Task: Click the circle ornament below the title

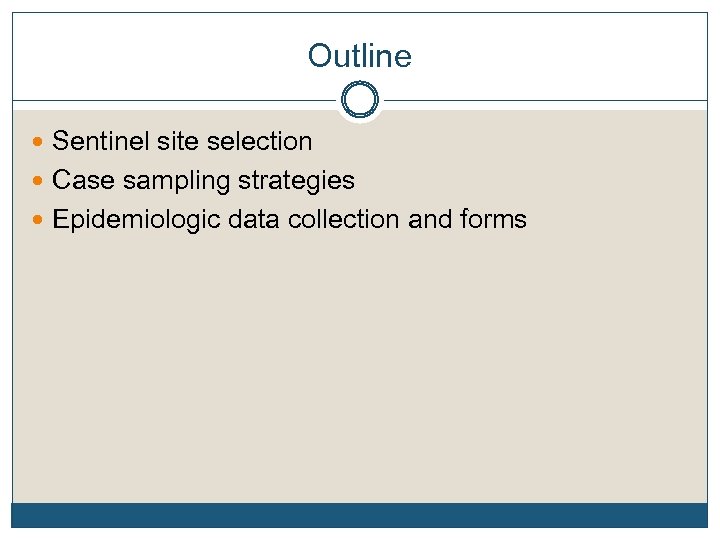Action: pyautogui.click(x=360, y=100)
